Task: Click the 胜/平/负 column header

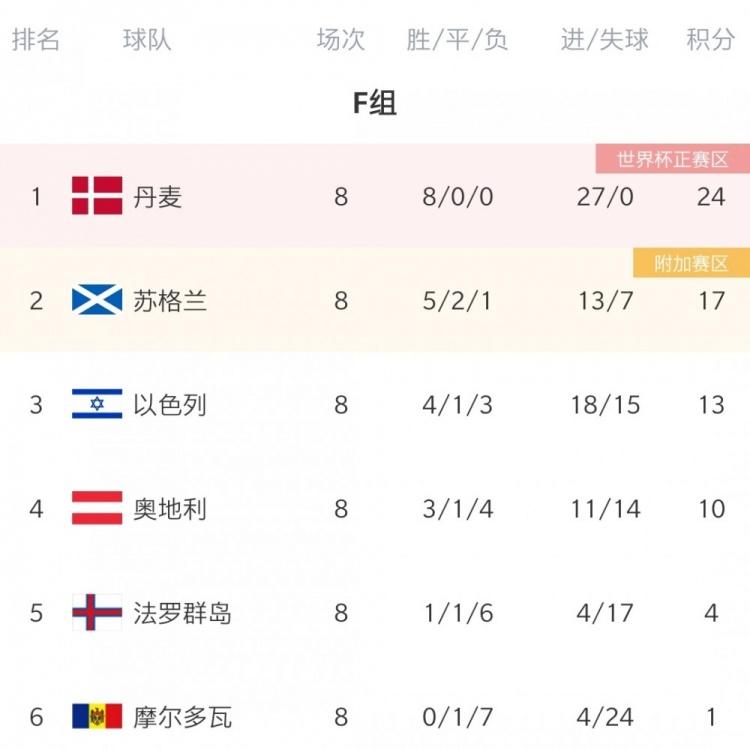Action: [x=457, y=39]
